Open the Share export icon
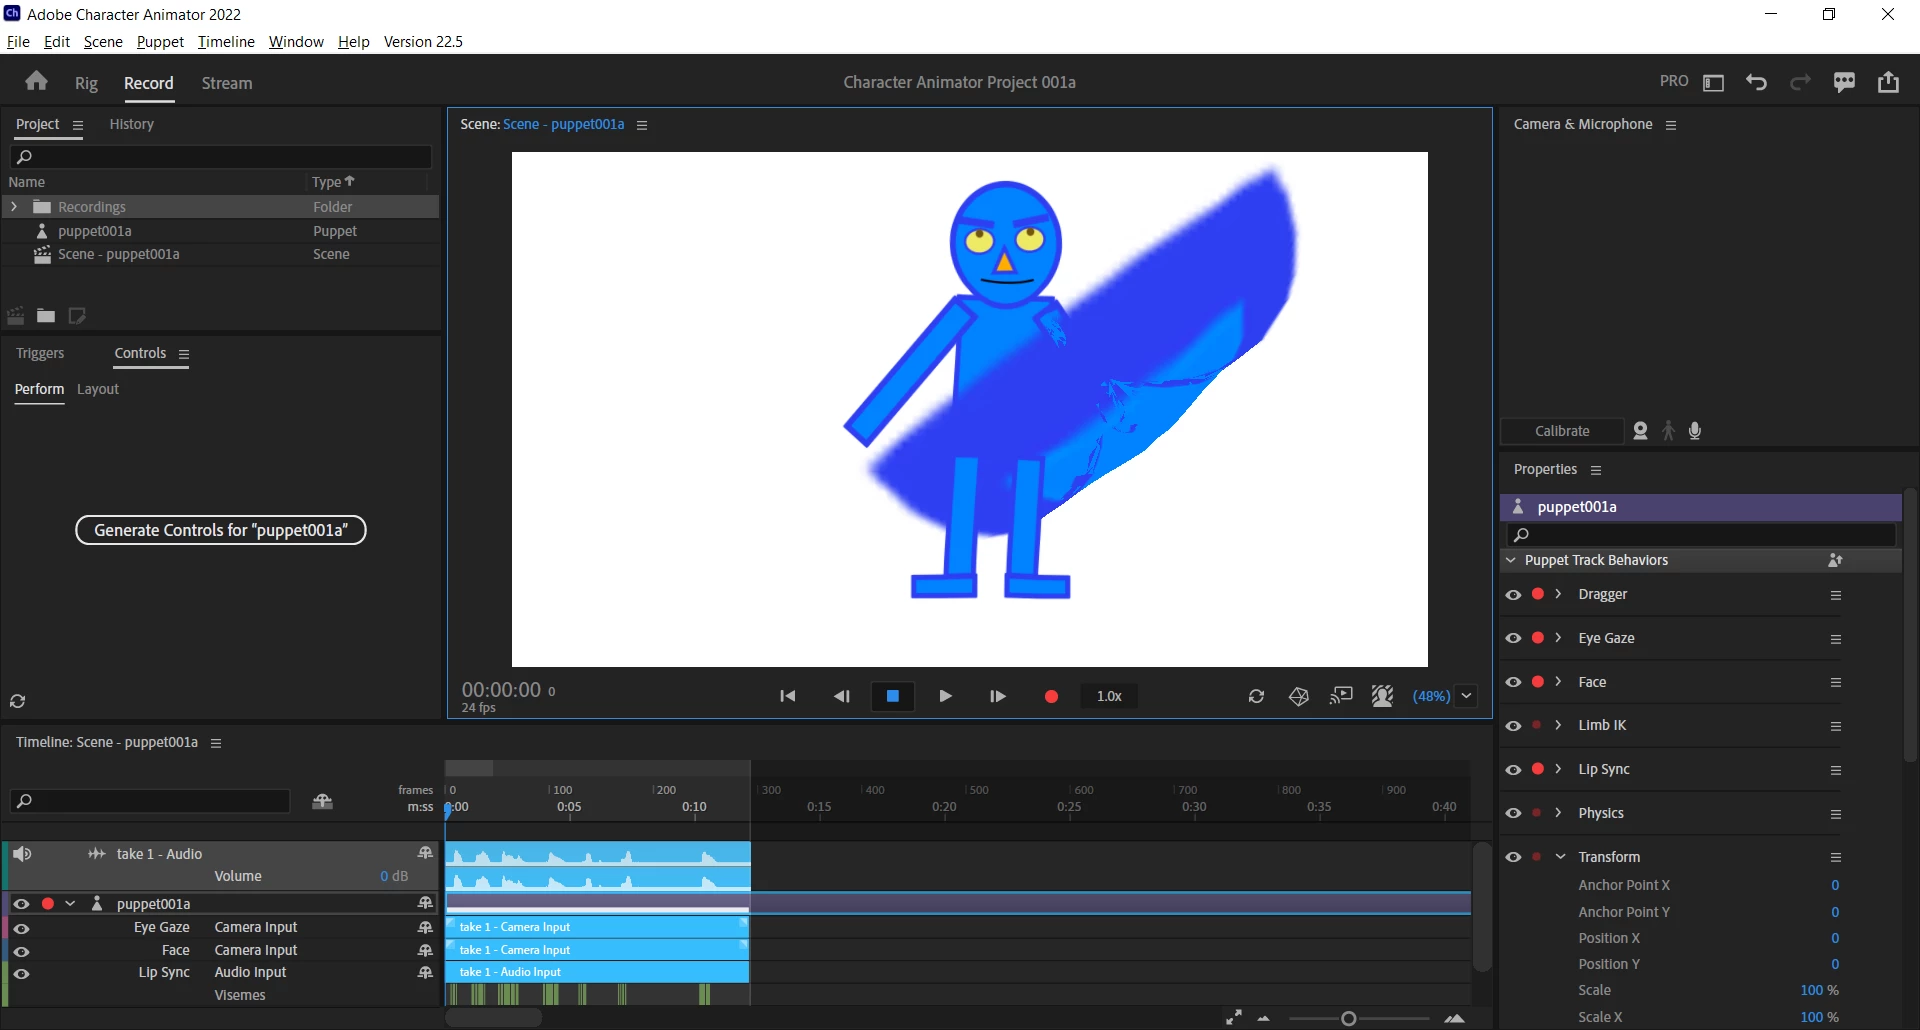 tap(1888, 82)
